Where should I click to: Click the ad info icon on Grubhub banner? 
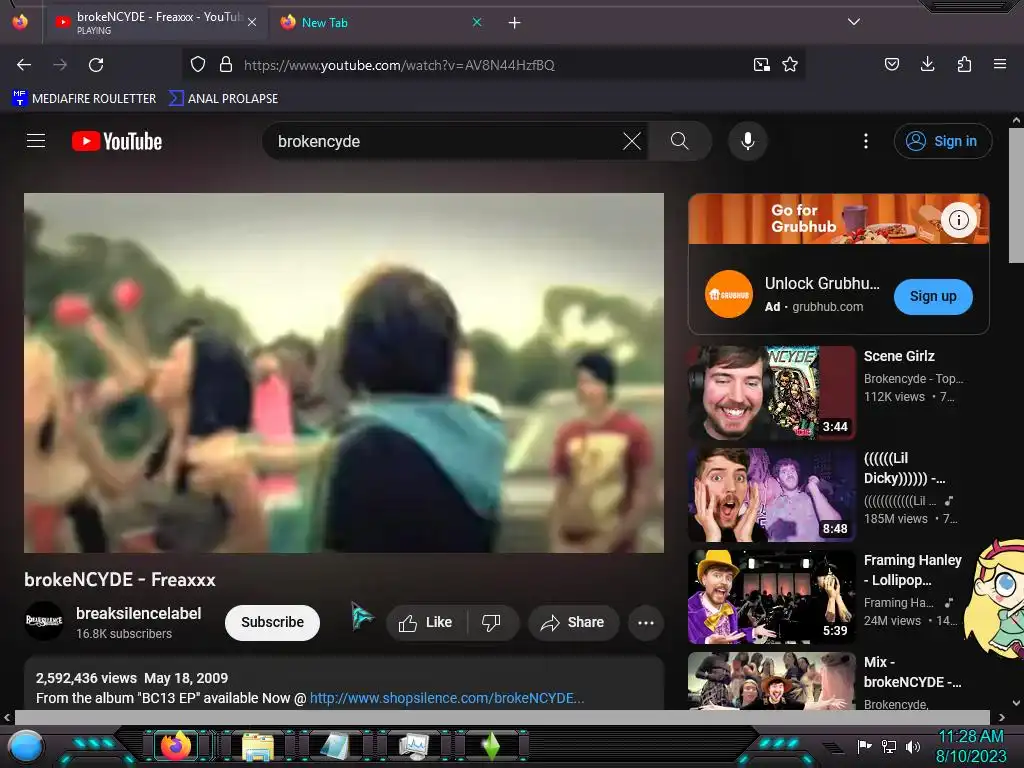[959, 220]
